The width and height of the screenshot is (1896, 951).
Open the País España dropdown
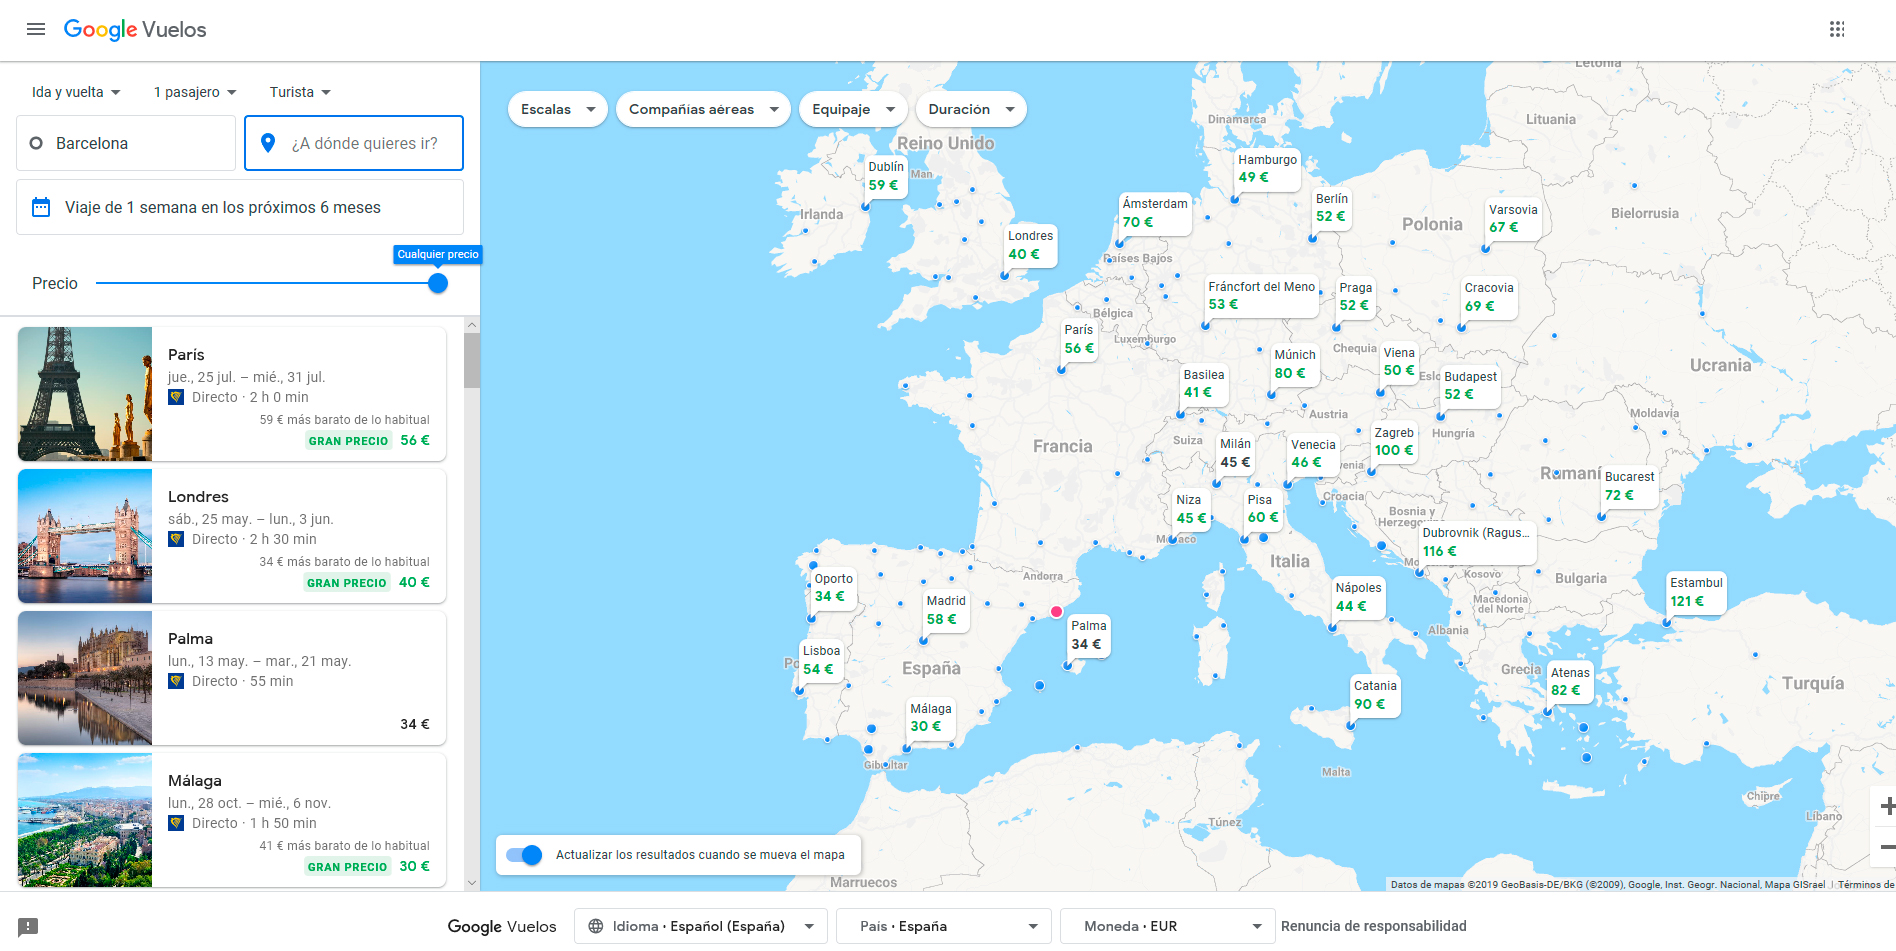[x=944, y=926]
